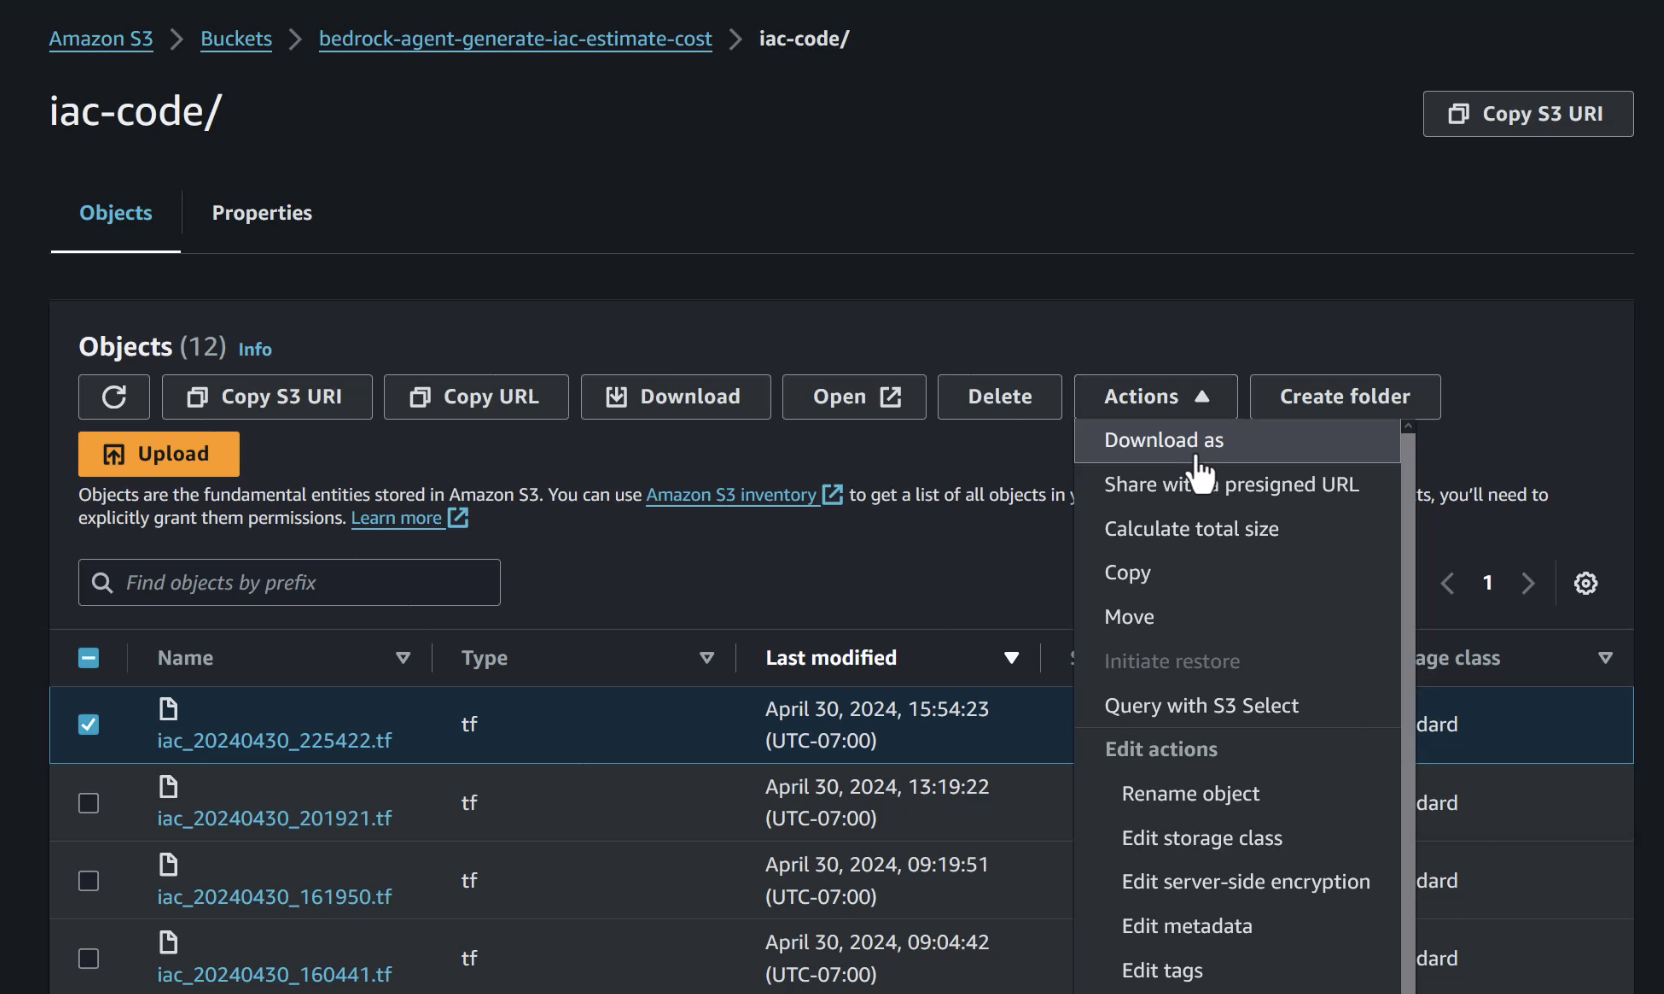Open file link iac_20240430_160441.tf
The image size is (1664, 994).
[274, 975]
